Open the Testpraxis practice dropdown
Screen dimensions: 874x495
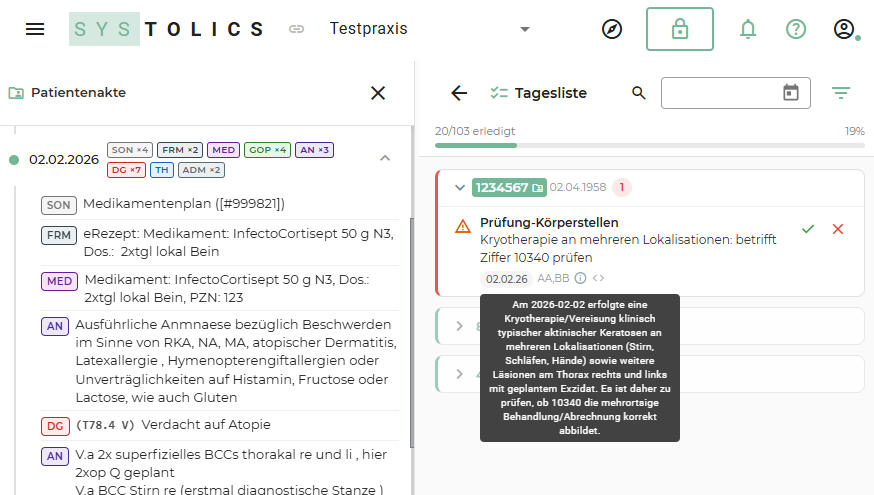pyautogui.click(x=525, y=29)
